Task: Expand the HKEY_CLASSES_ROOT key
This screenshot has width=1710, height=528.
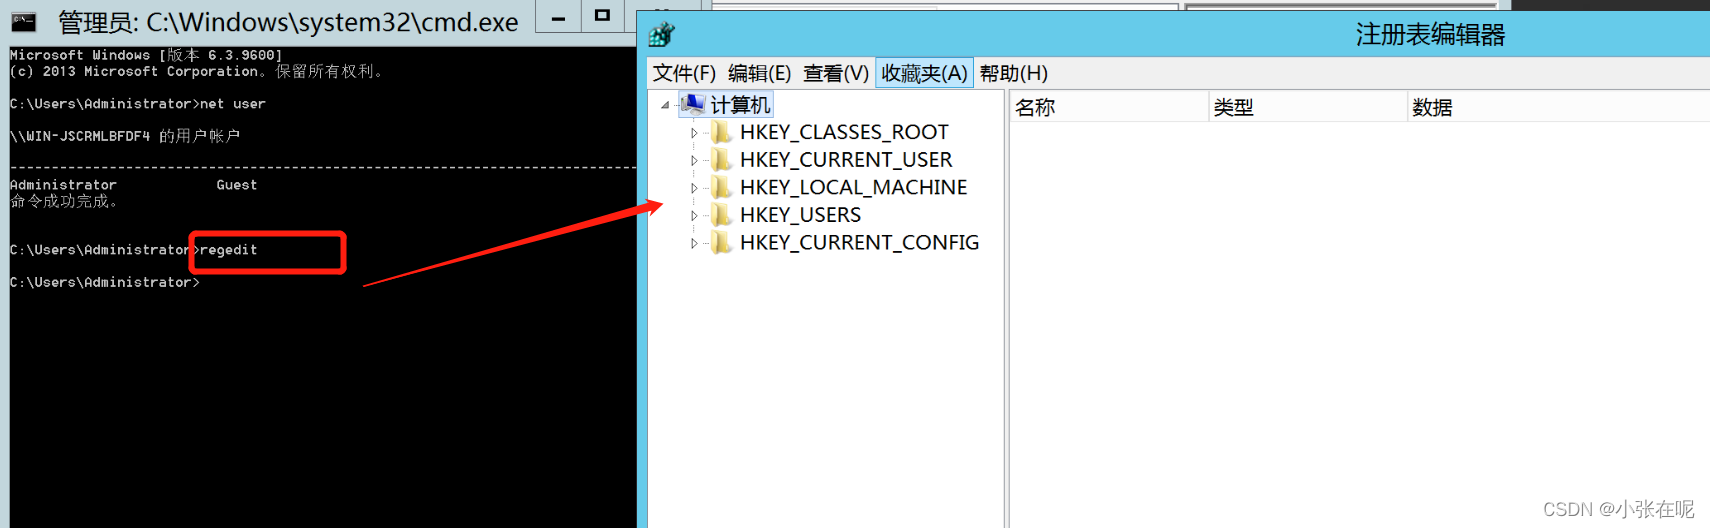Action: (x=694, y=133)
